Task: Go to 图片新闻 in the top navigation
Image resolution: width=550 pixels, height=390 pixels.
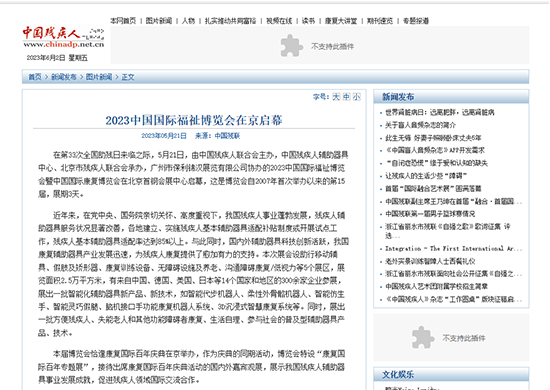Action: coord(159,21)
